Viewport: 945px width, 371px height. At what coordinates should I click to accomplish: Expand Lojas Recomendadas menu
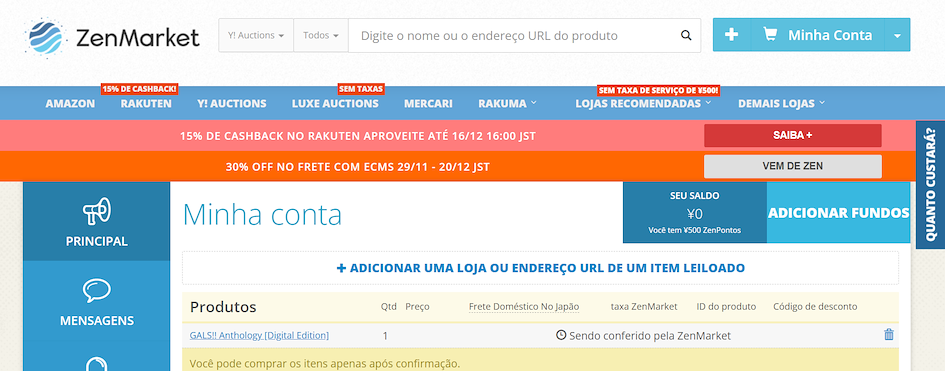643,104
